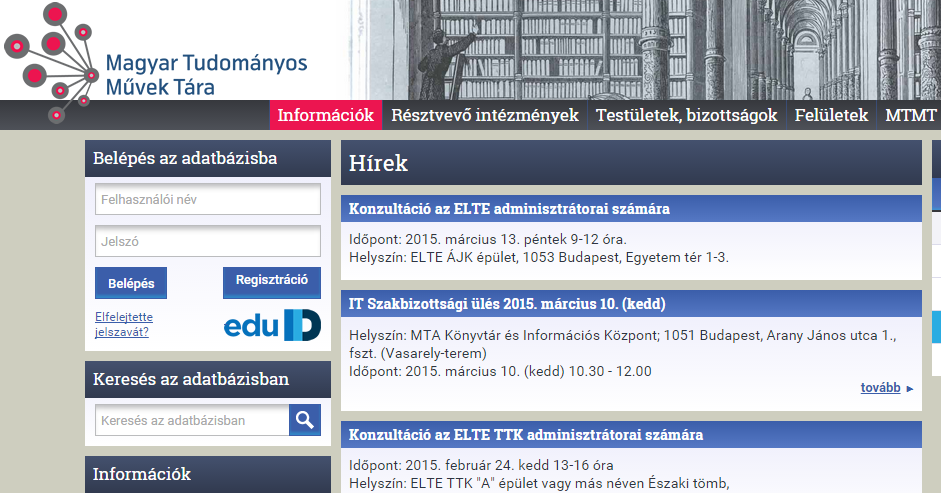Open the Testületek, bizottságok menu

687,115
